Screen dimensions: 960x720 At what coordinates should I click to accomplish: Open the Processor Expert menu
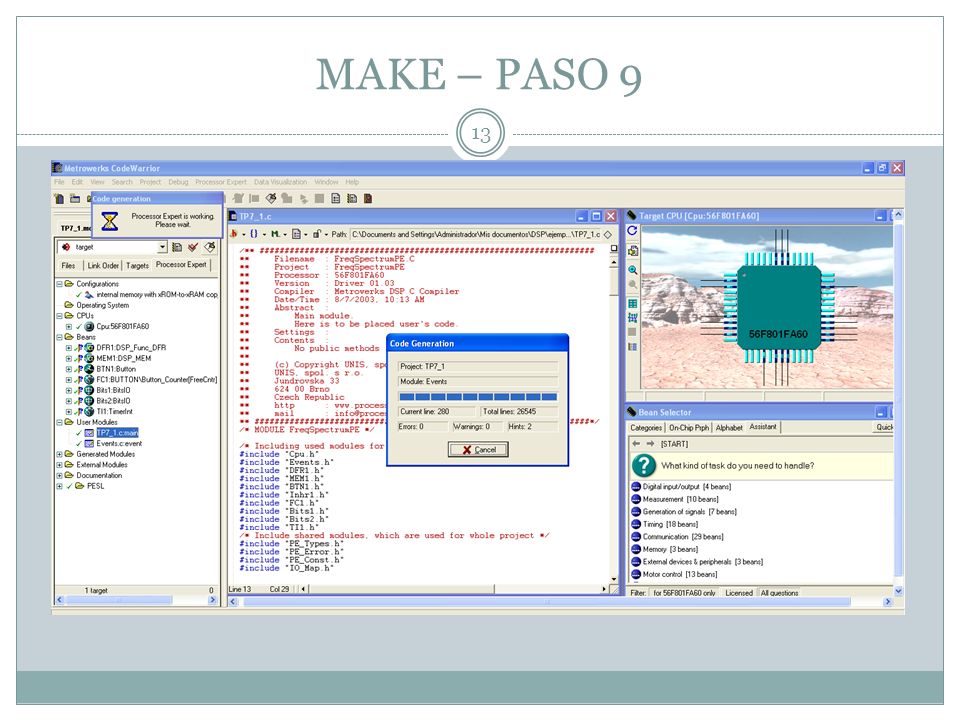point(220,182)
